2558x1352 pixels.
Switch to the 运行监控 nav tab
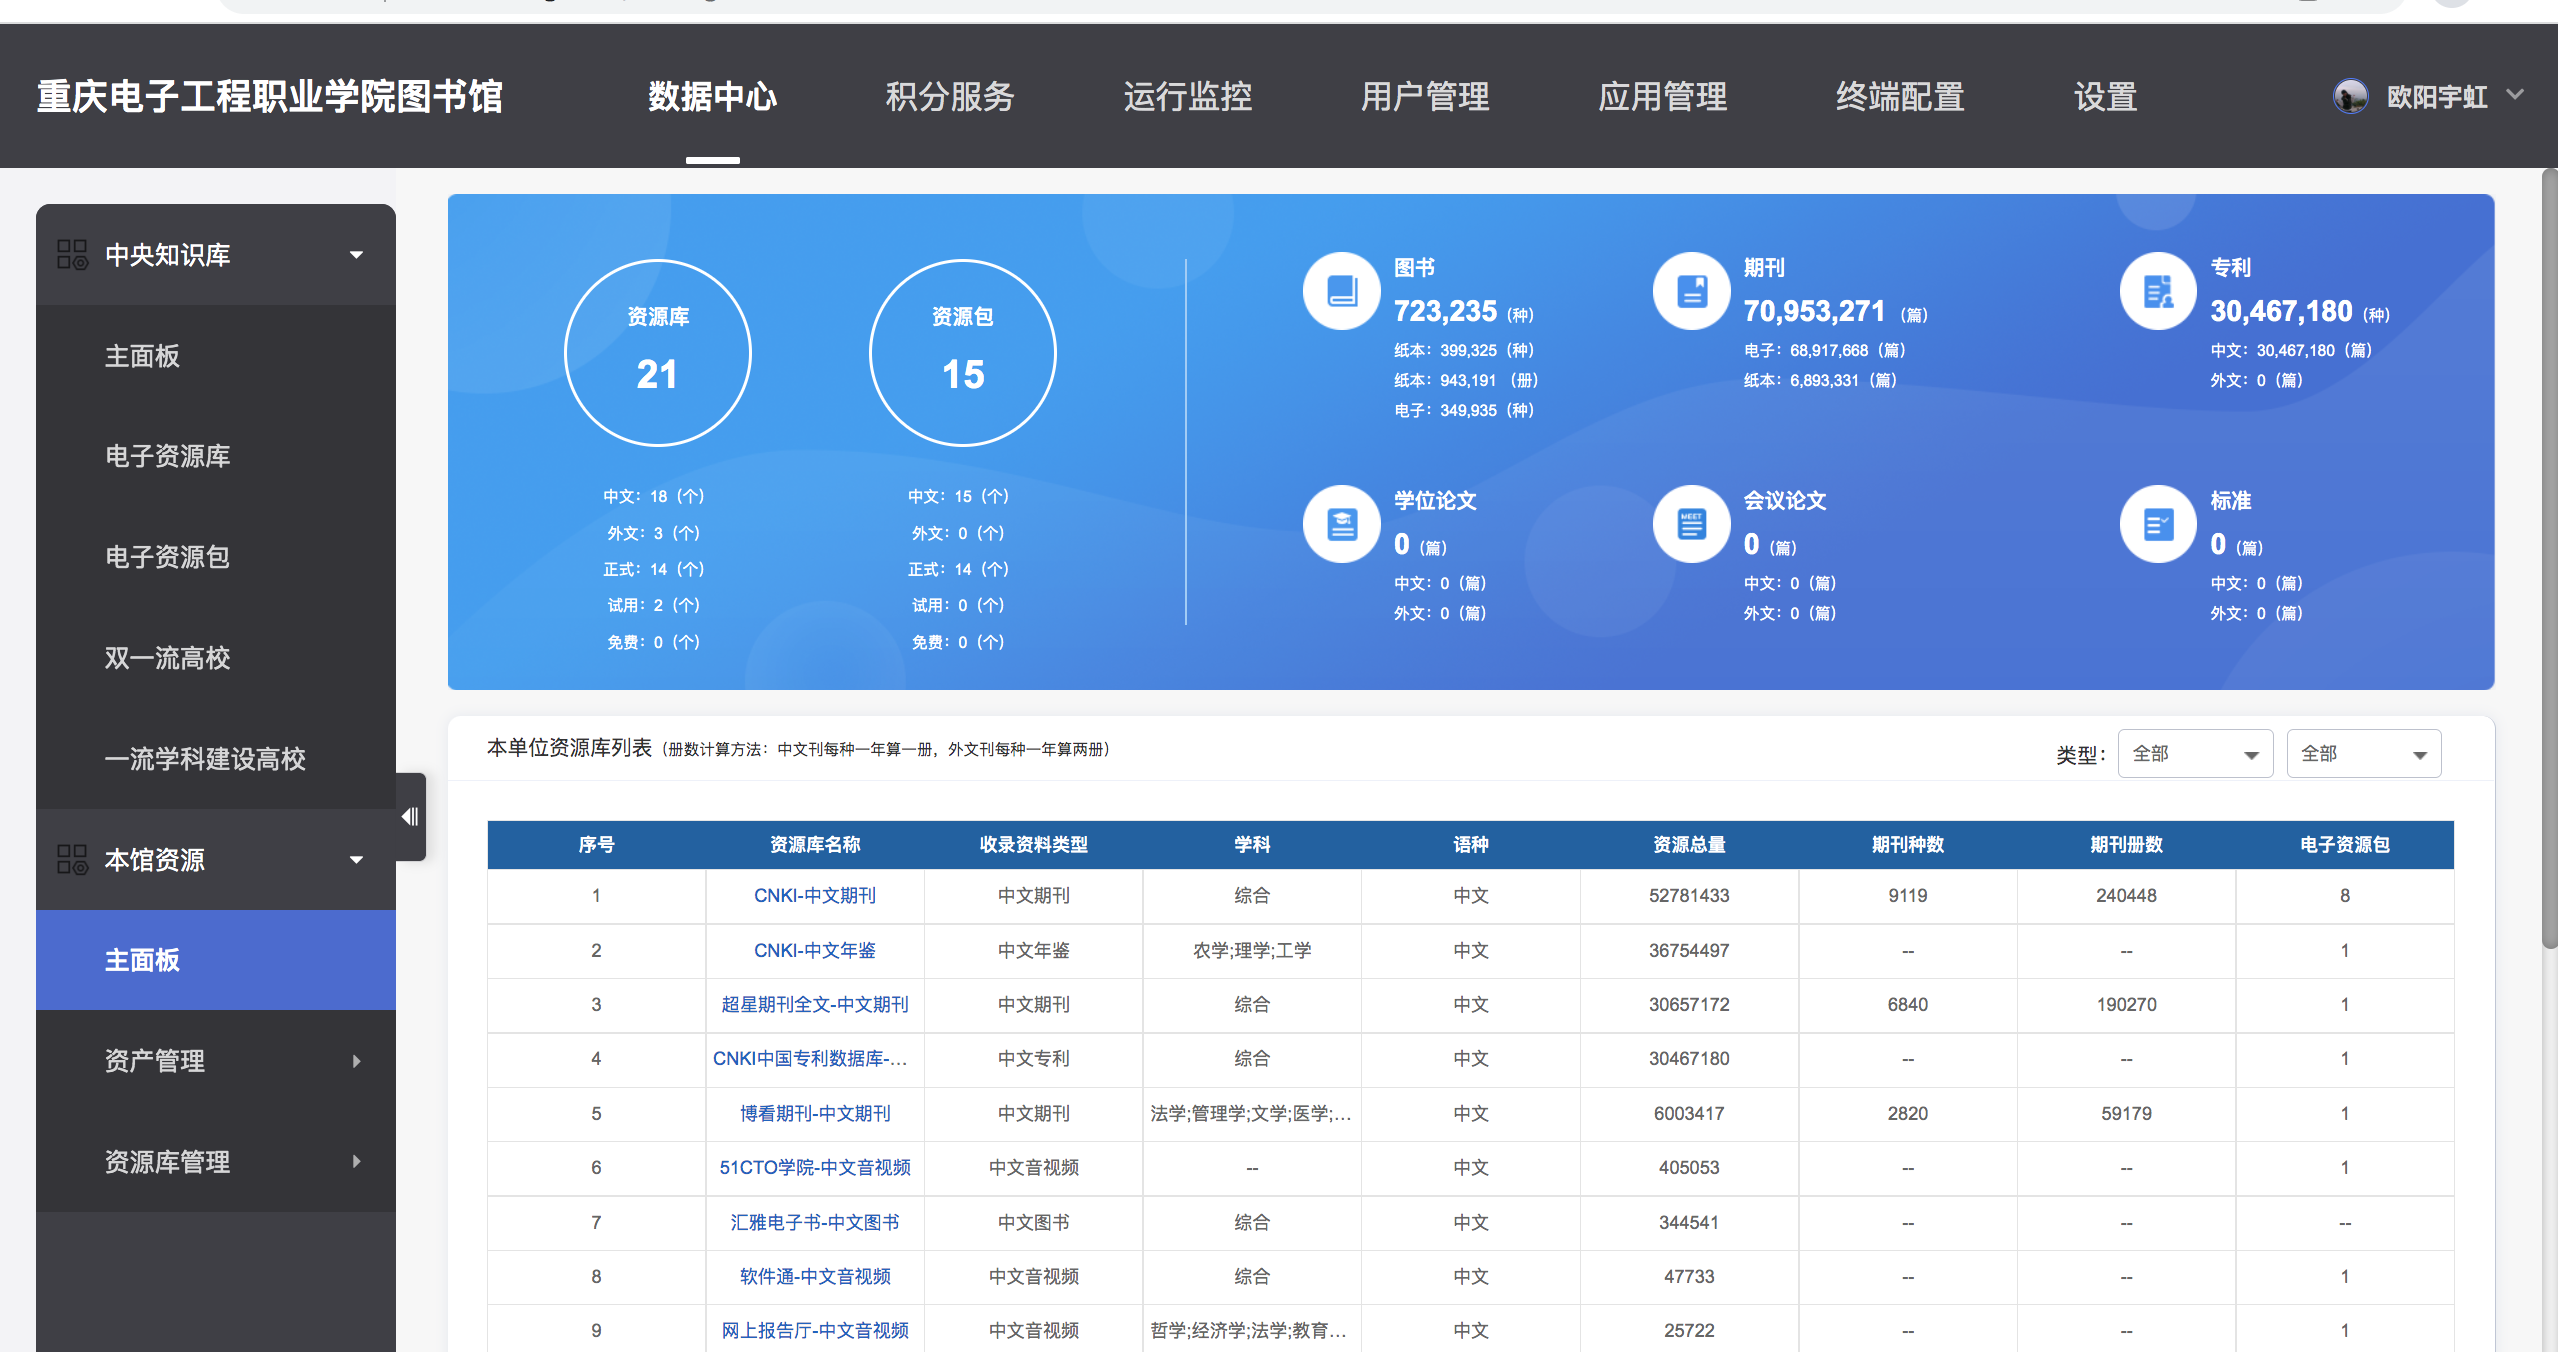coord(1187,97)
